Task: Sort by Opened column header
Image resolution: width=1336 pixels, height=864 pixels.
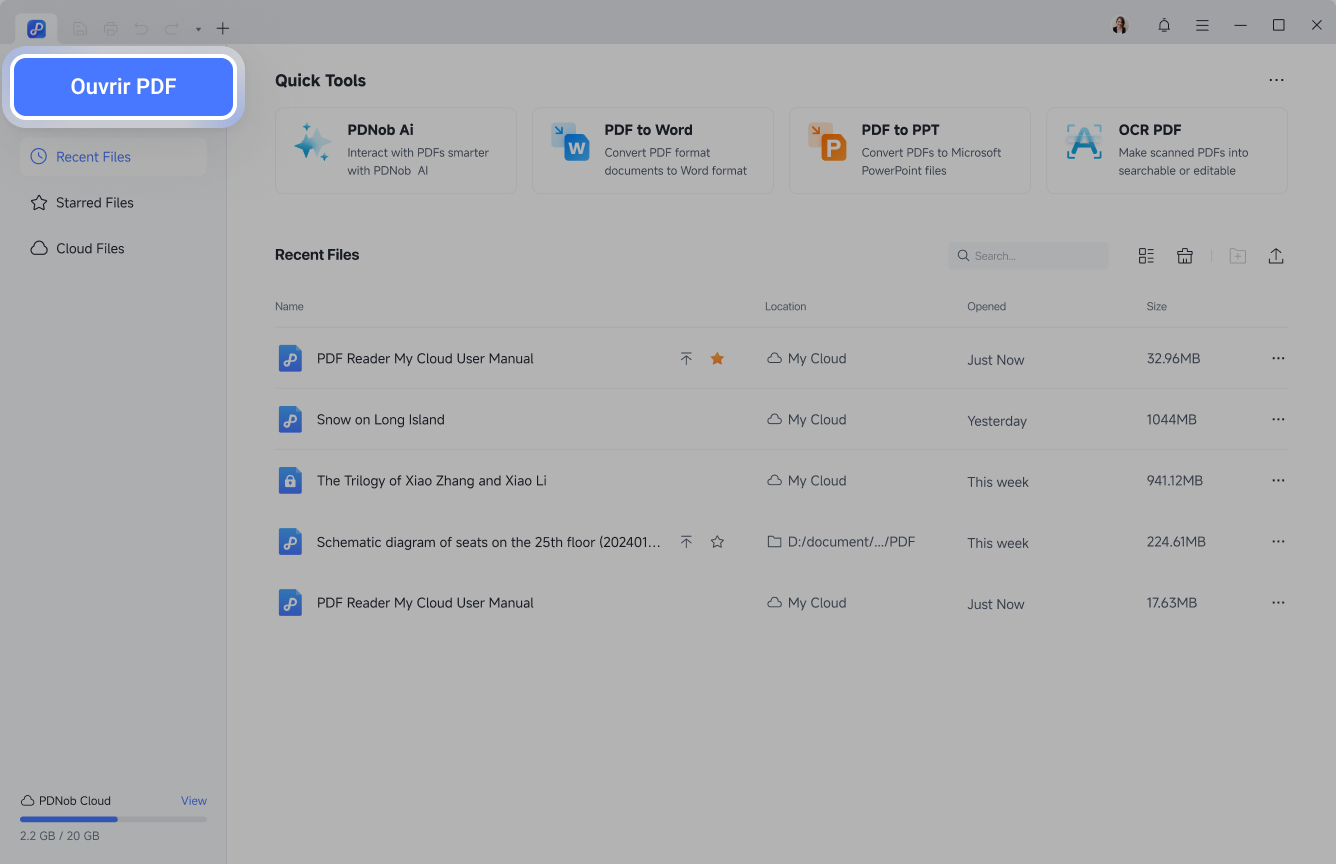Action: (987, 307)
